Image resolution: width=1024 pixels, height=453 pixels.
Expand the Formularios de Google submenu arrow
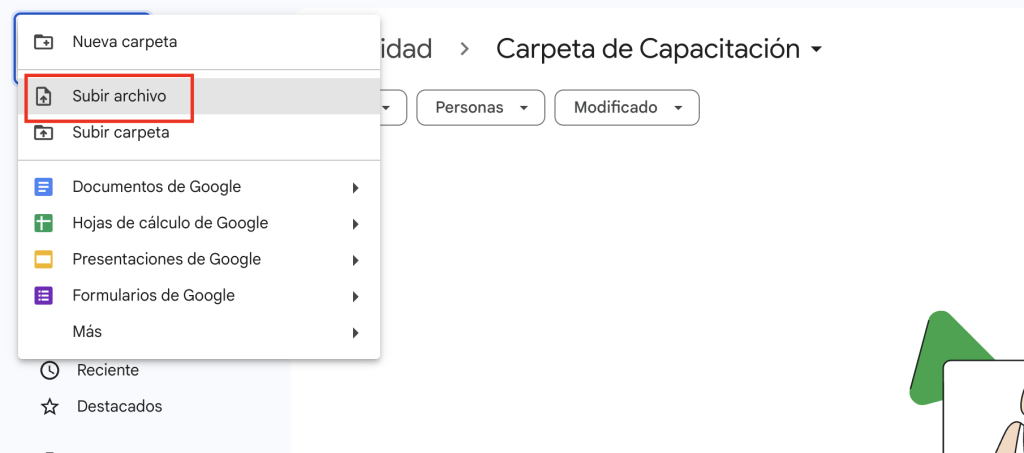pyautogui.click(x=355, y=296)
